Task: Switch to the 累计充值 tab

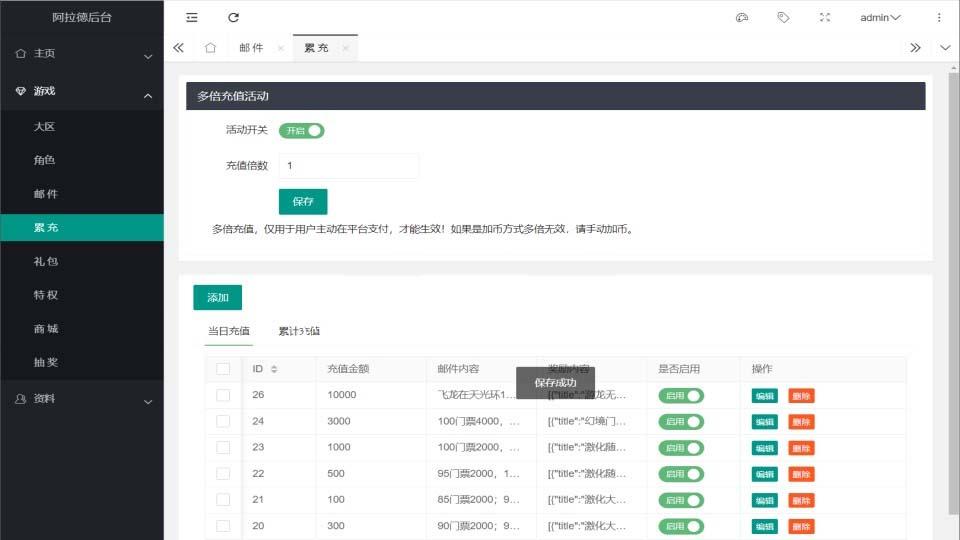Action: pos(299,331)
